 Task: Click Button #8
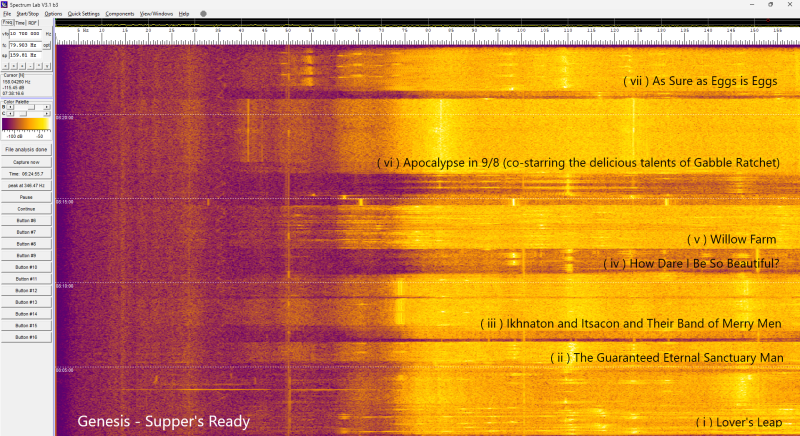[x=26, y=244]
